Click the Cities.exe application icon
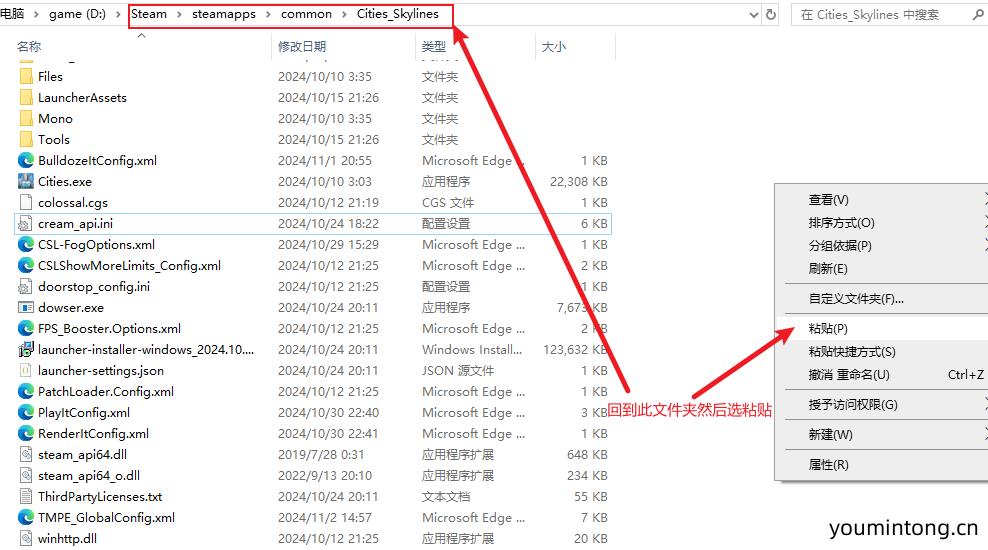988x550 pixels. (26, 181)
